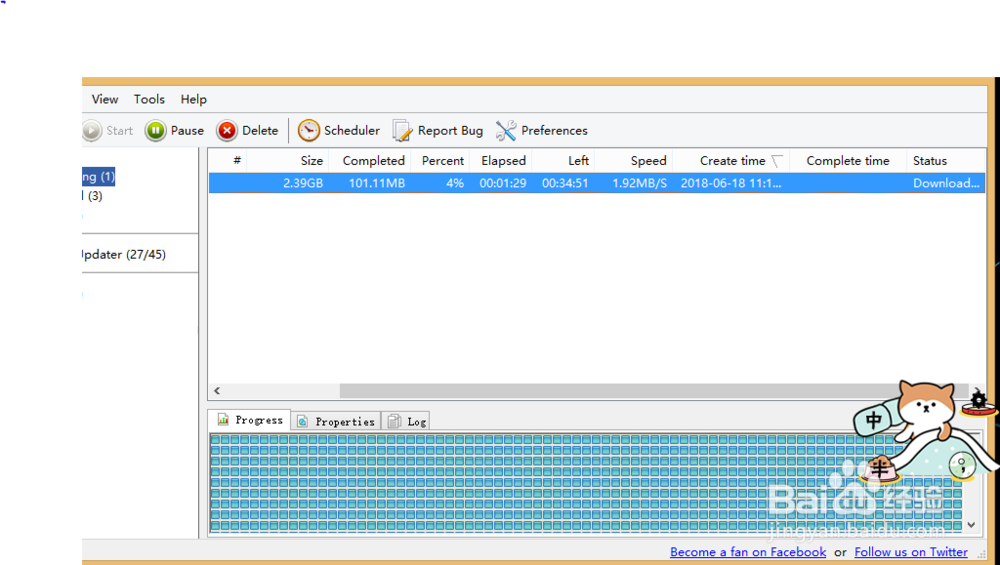Click the Pause toolbar button
This screenshot has height=565, width=1000.
coord(174,131)
